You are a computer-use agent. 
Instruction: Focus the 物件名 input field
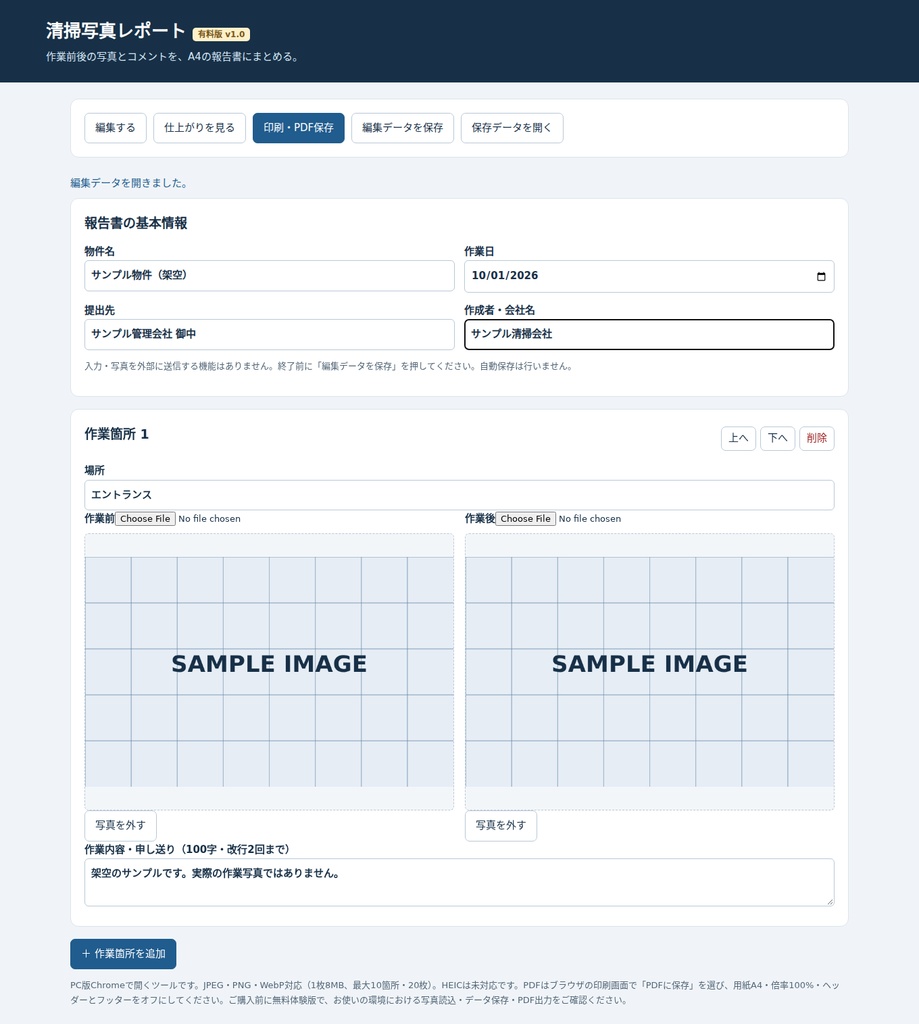269,276
